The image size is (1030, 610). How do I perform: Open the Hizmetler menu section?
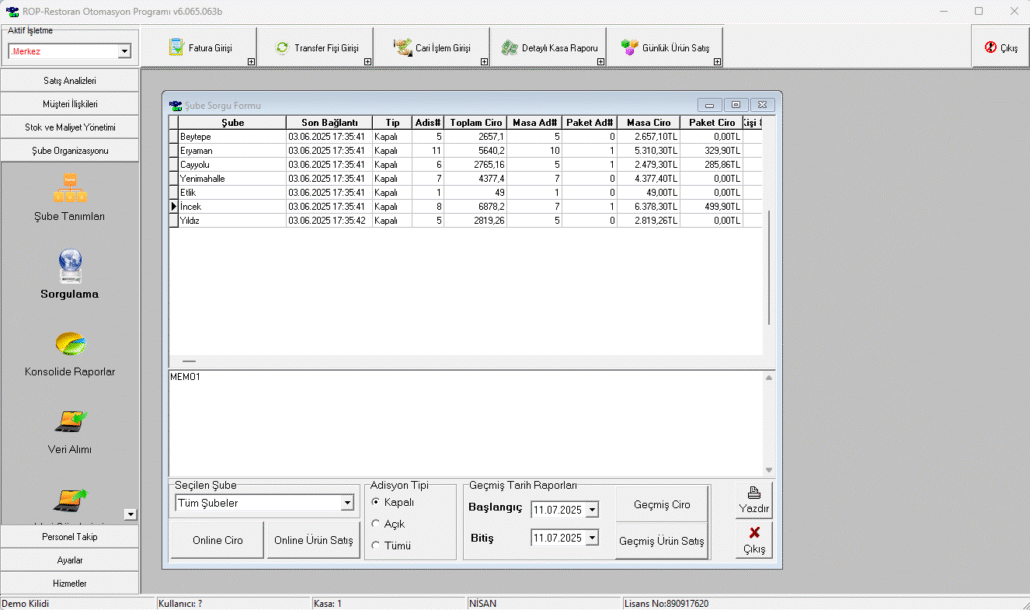click(70, 583)
